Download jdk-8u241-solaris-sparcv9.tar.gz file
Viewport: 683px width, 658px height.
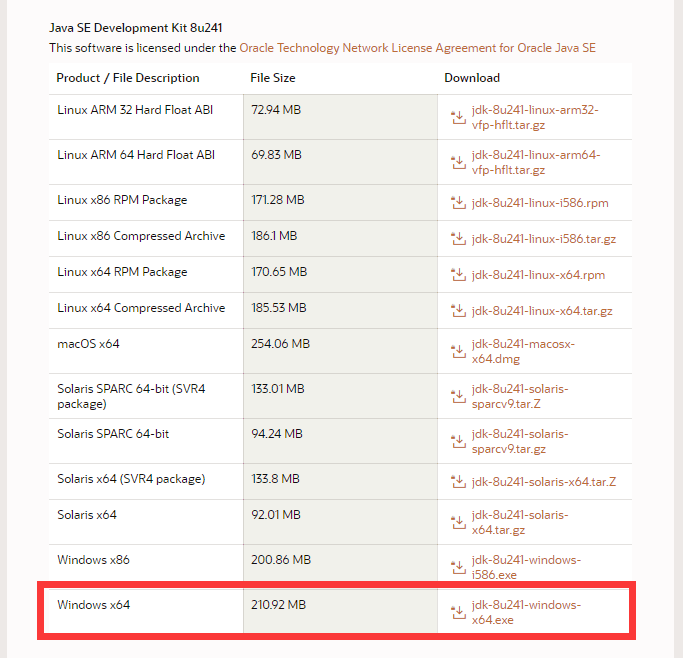(520, 441)
